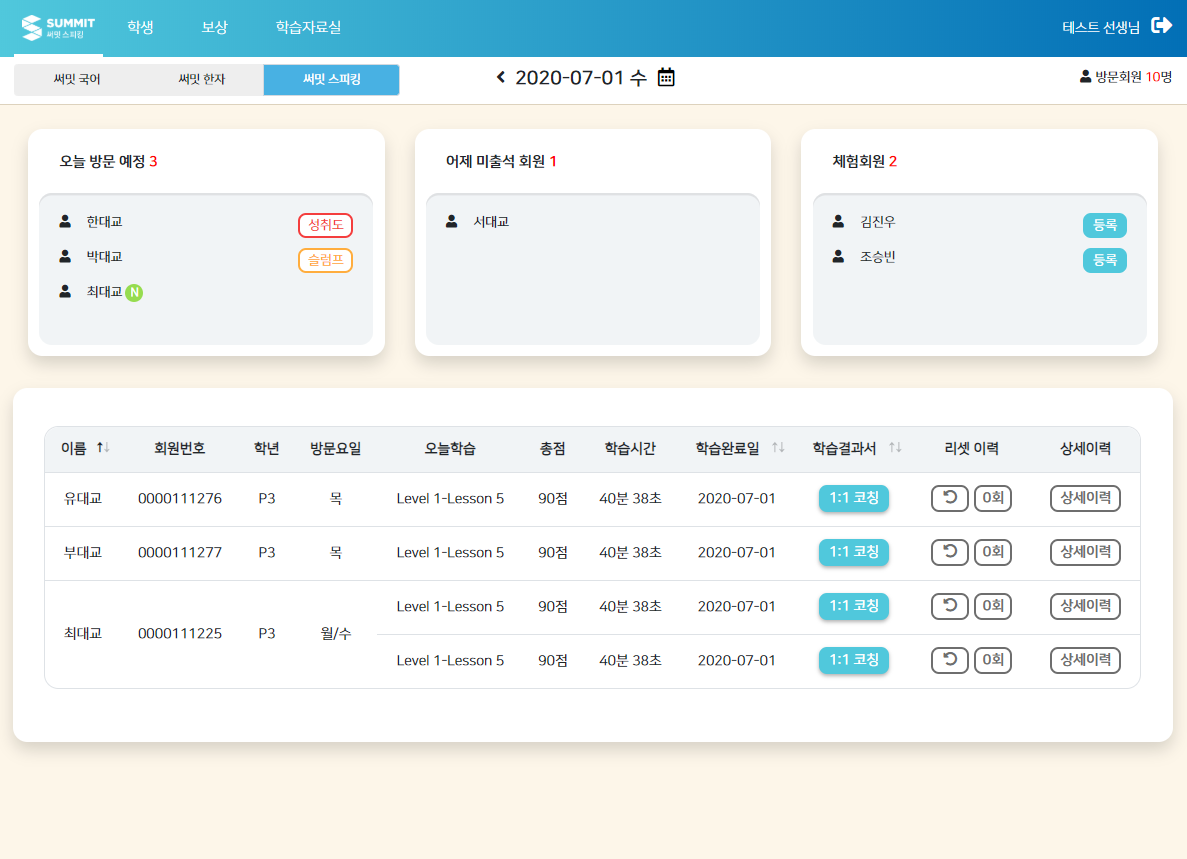
Task: Select 서대교 in yesterday's absent list
Action: 491,222
